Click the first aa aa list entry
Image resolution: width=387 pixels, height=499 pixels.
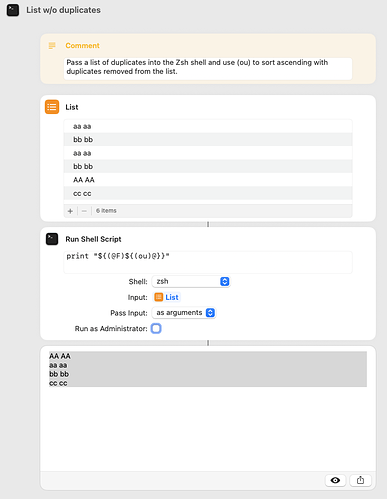[208, 126]
